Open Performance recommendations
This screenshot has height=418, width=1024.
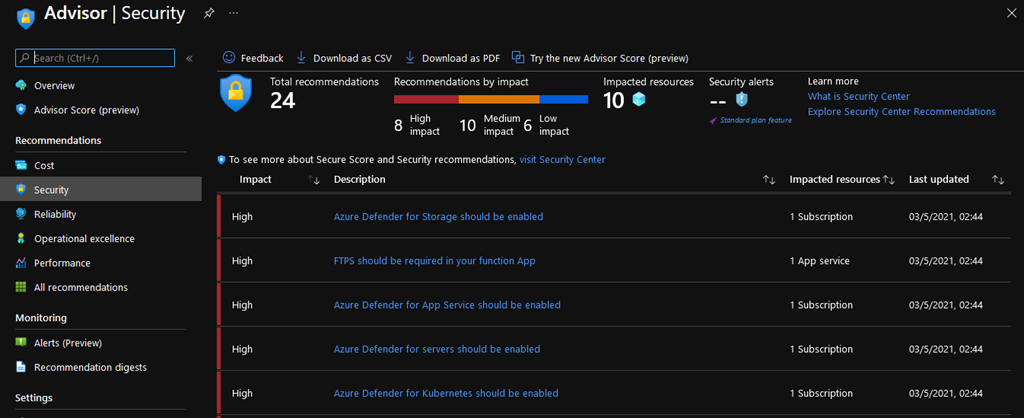click(x=62, y=263)
